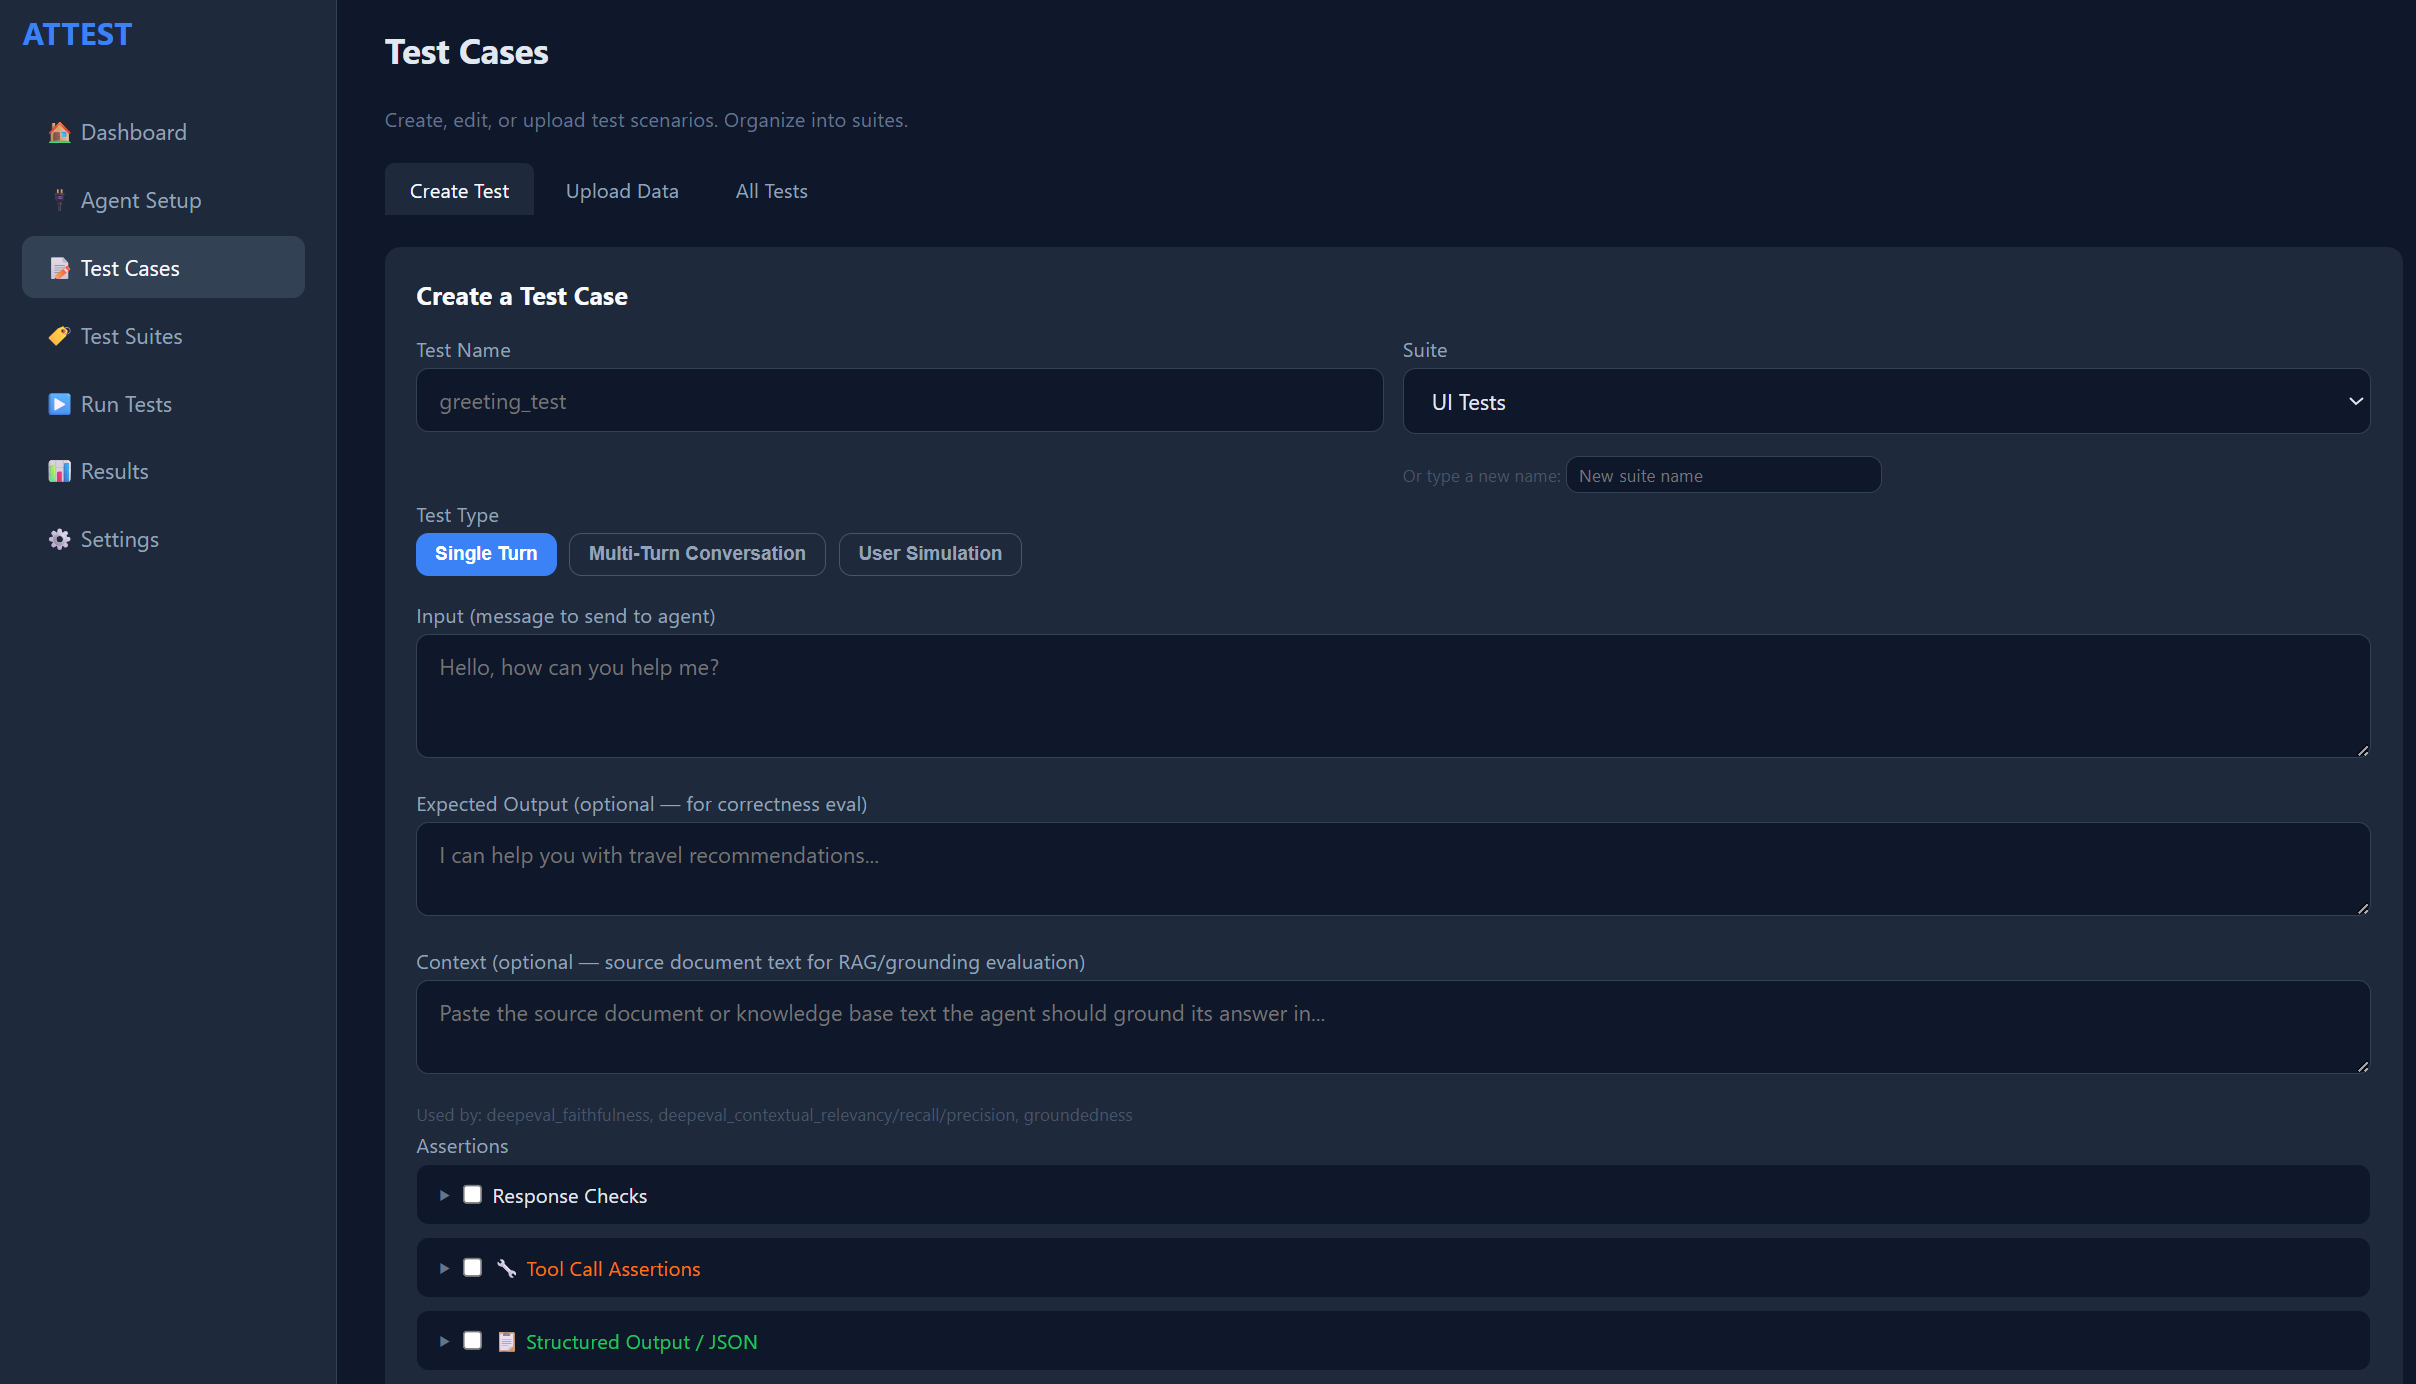The height and width of the screenshot is (1384, 2416).
Task: Open the Results chart icon
Action: tap(60, 471)
